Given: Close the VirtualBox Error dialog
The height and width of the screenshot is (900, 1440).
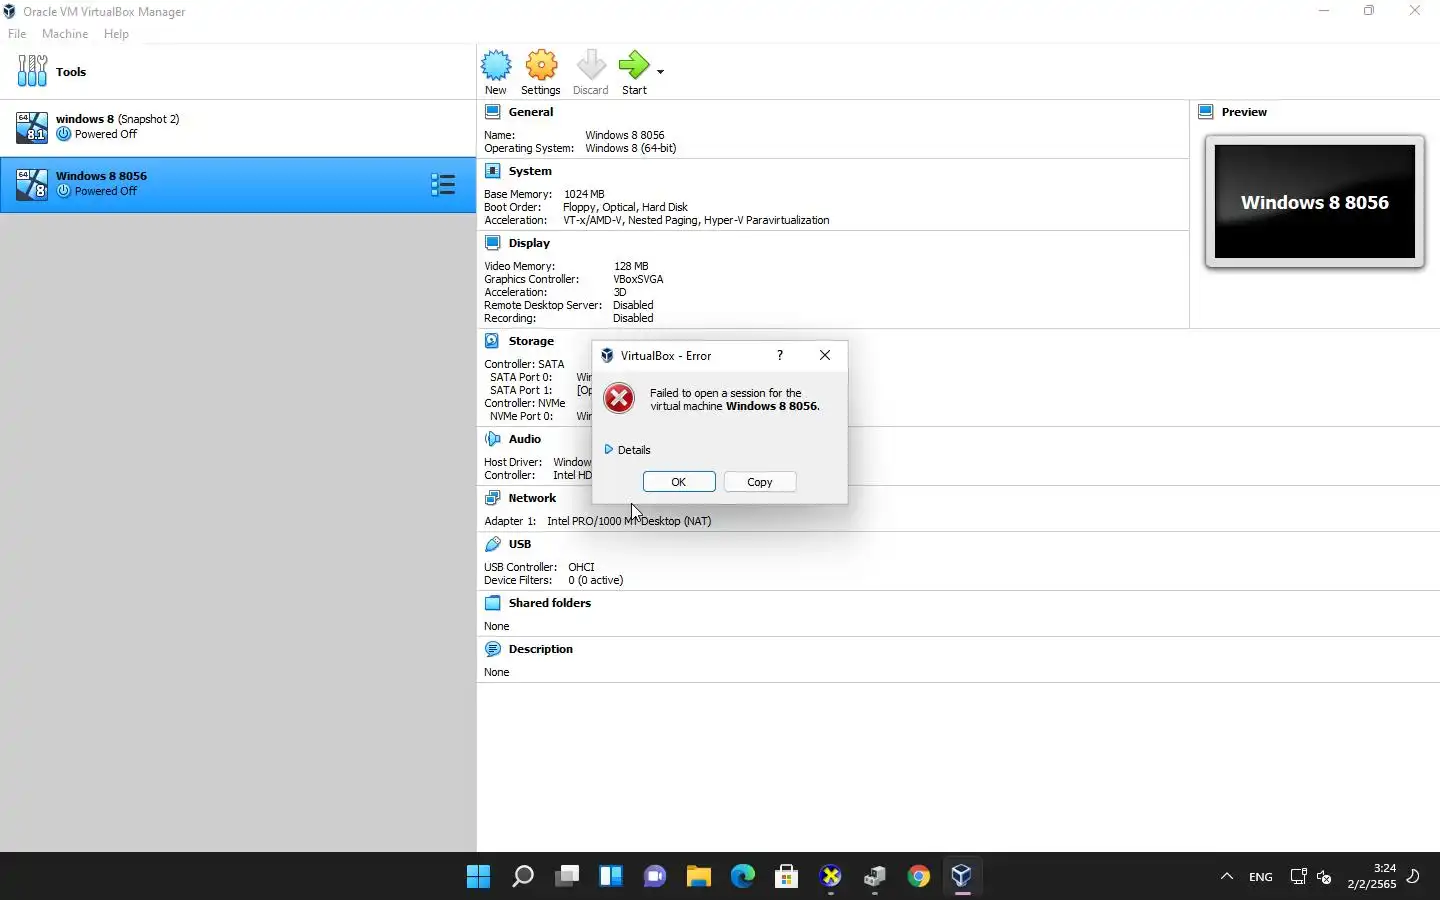Looking at the screenshot, I should [825, 355].
